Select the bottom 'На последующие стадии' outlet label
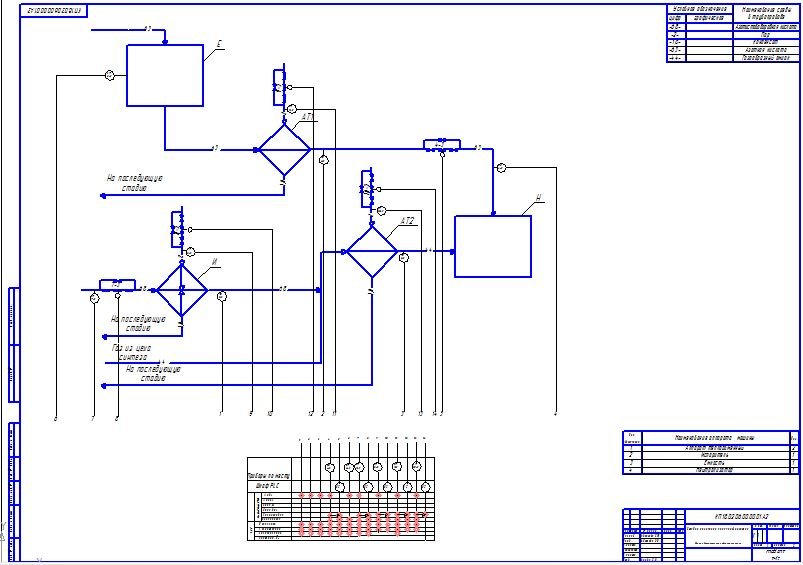803x565 pixels. [152, 373]
